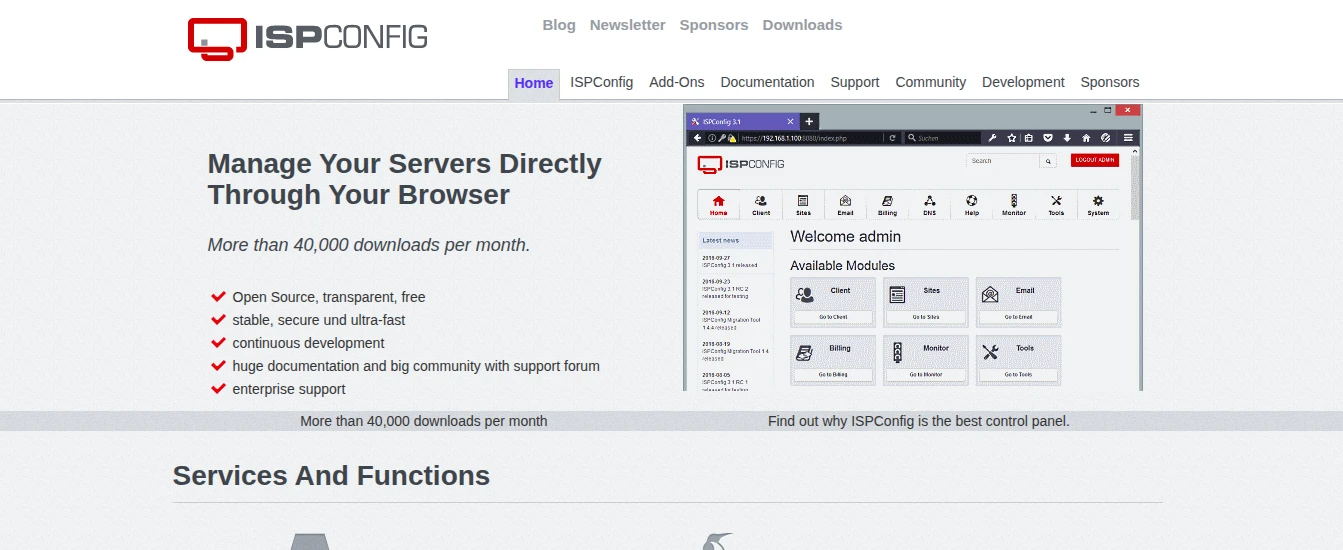The width and height of the screenshot is (1343, 550).
Task: Open the Sponsors item after Development in main navigation
Action: tap(1110, 82)
